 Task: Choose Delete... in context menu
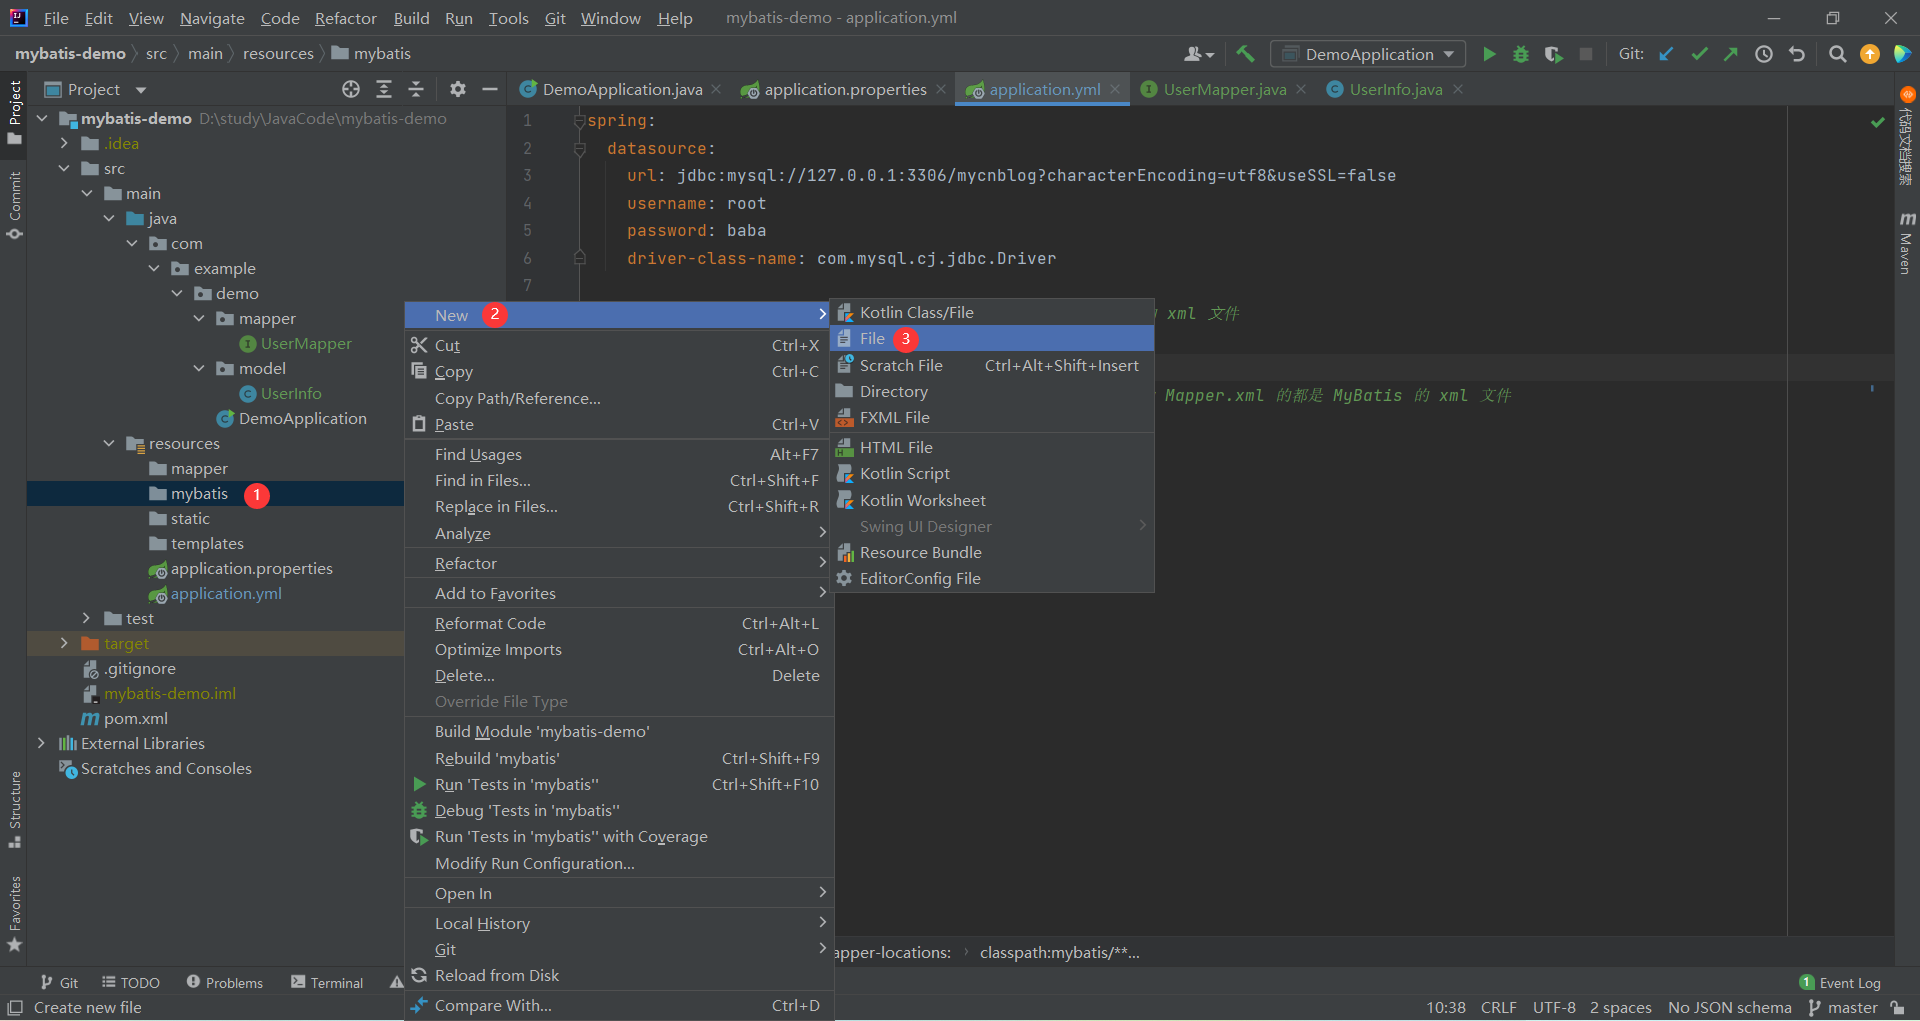click(x=619, y=675)
